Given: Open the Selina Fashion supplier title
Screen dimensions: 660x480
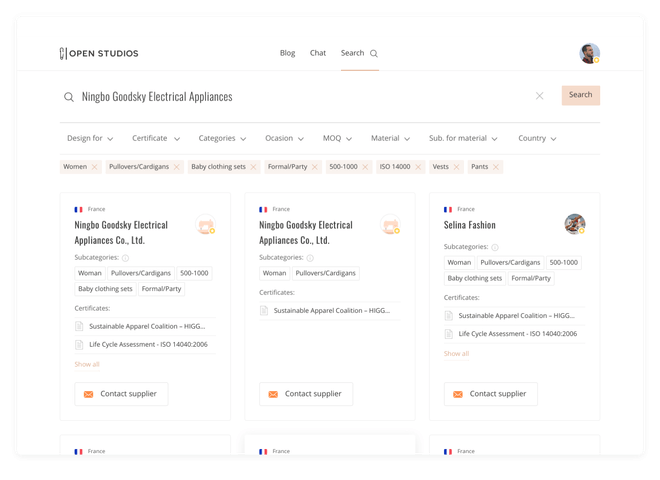Looking at the screenshot, I should (x=469, y=225).
